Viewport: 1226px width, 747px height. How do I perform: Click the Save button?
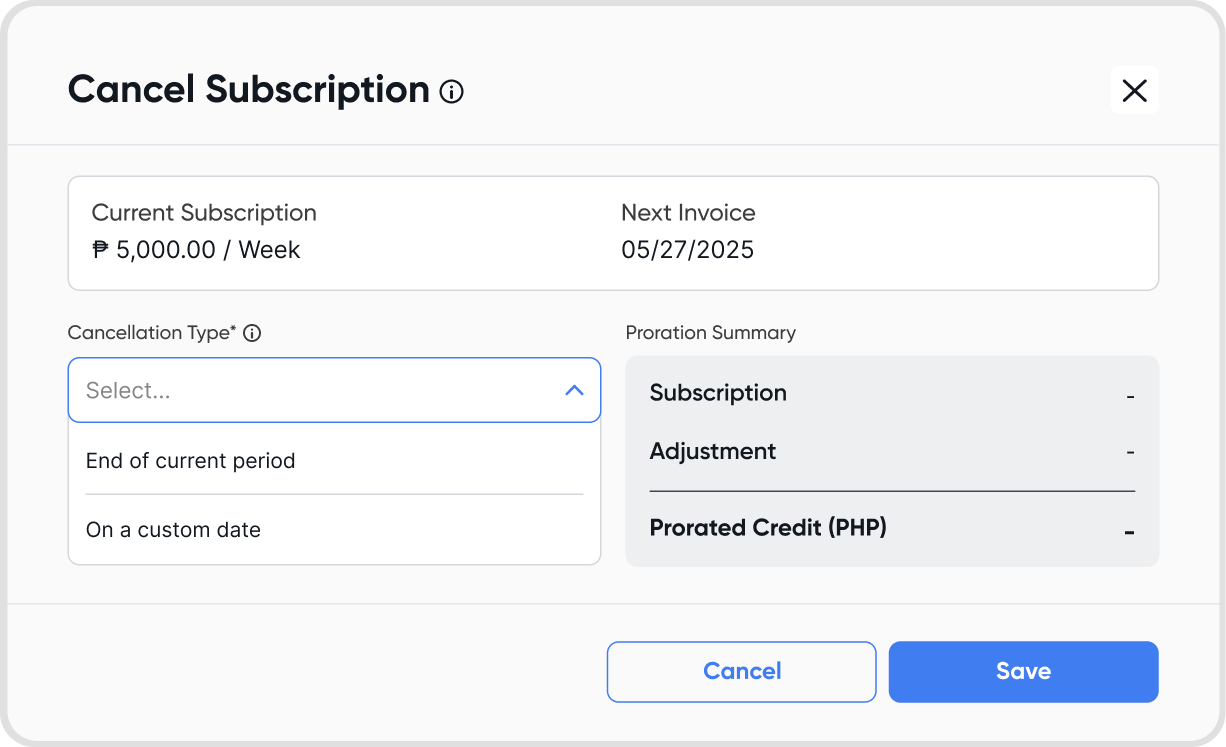1023,672
